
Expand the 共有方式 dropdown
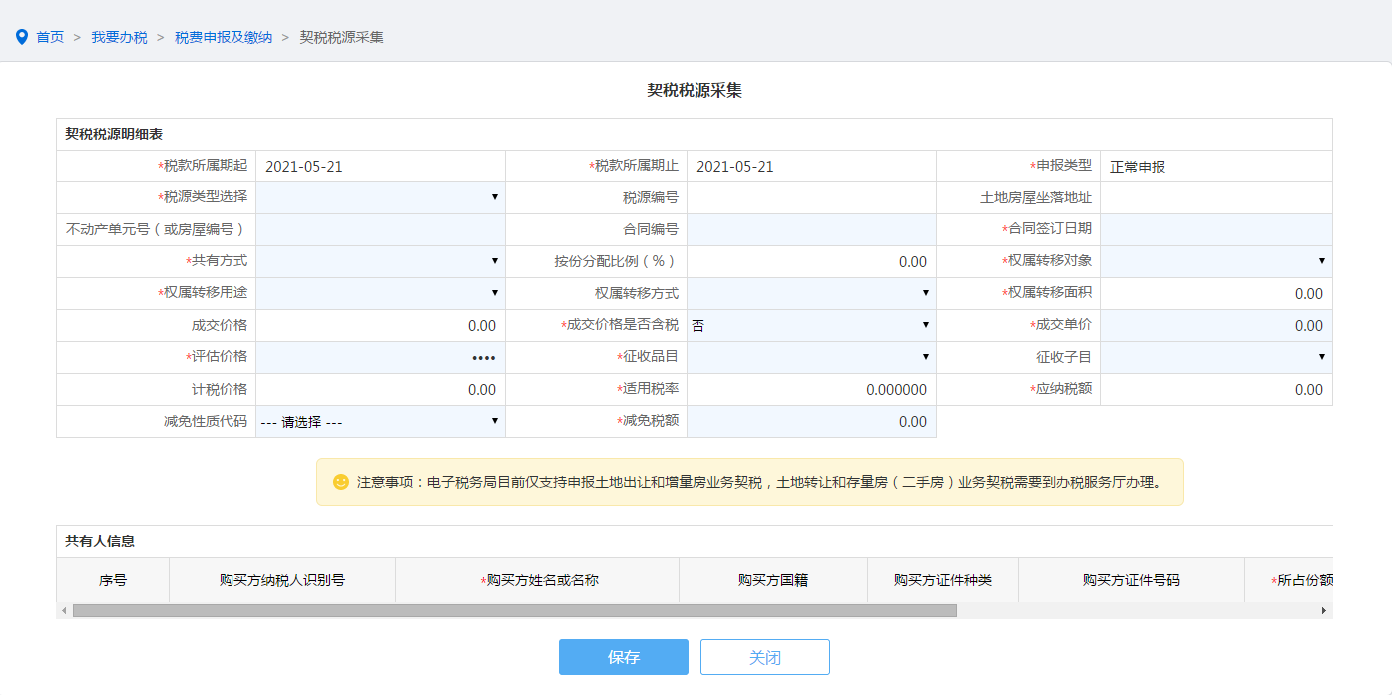[x=380, y=261]
